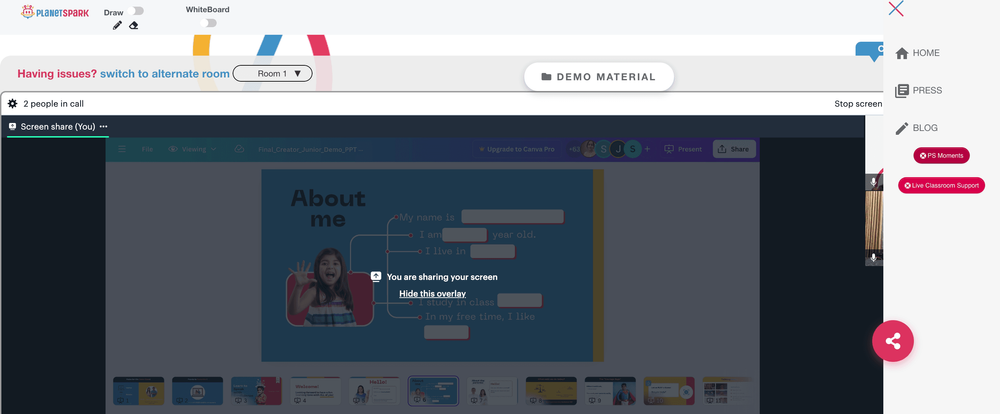Click upper microphone icon on video tile
1000x414 pixels.
(874, 182)
